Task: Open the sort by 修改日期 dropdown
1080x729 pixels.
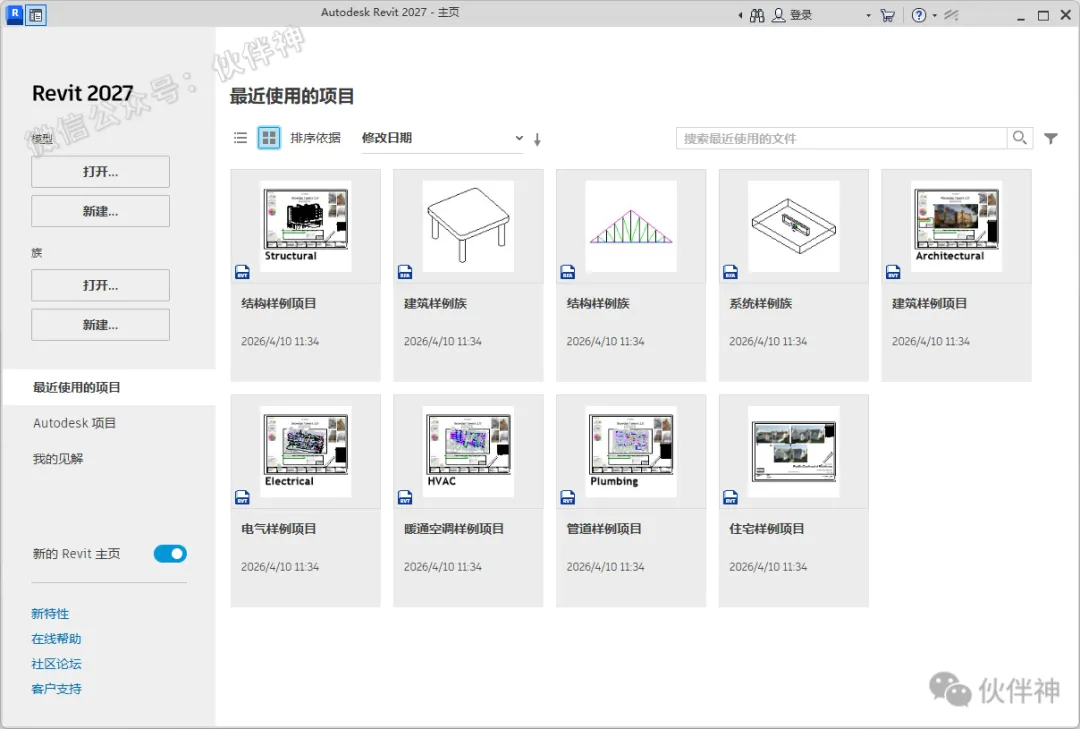Action: 442,138
